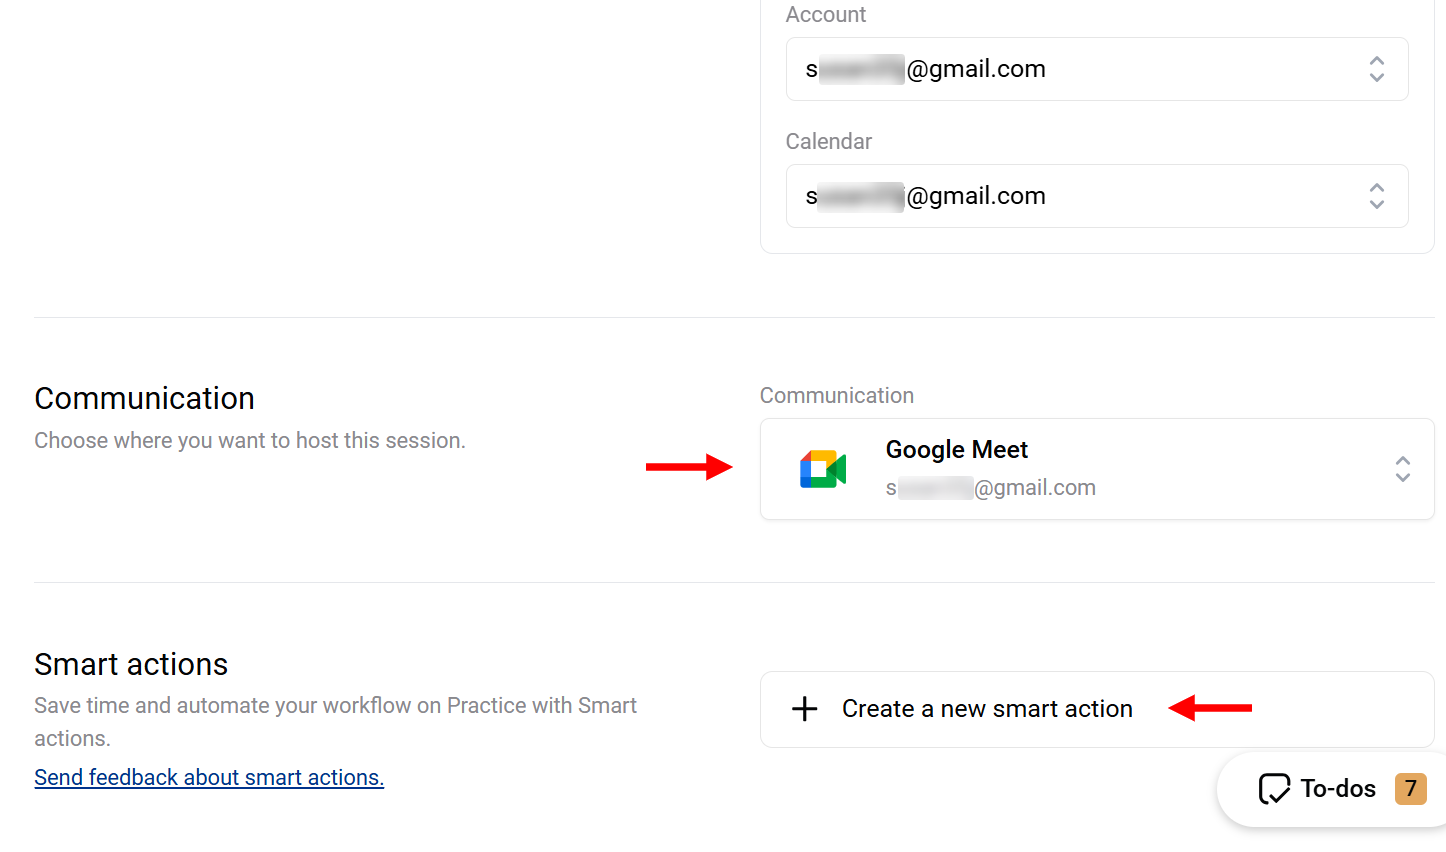Viewport: 1446px width, 852px height.
Task: Click the To-dos checkmark speech bubble icon
Action: click(1274, 788)
